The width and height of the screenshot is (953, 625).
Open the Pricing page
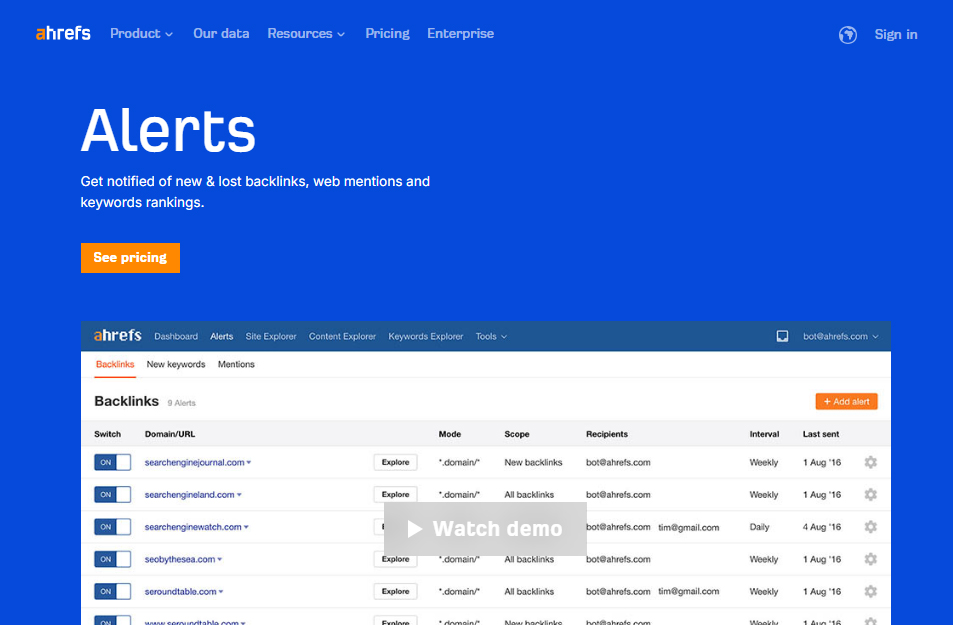pyautogui.click(x=387, y=34)
